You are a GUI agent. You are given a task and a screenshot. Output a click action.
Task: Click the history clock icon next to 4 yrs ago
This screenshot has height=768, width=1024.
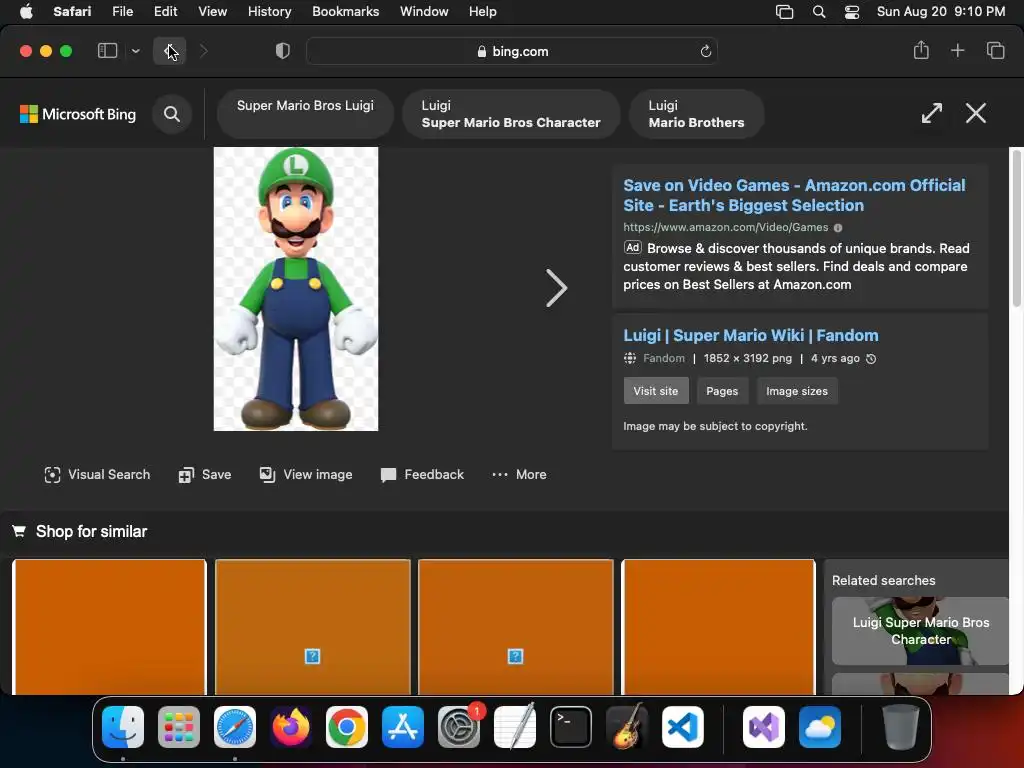[871, 359]
